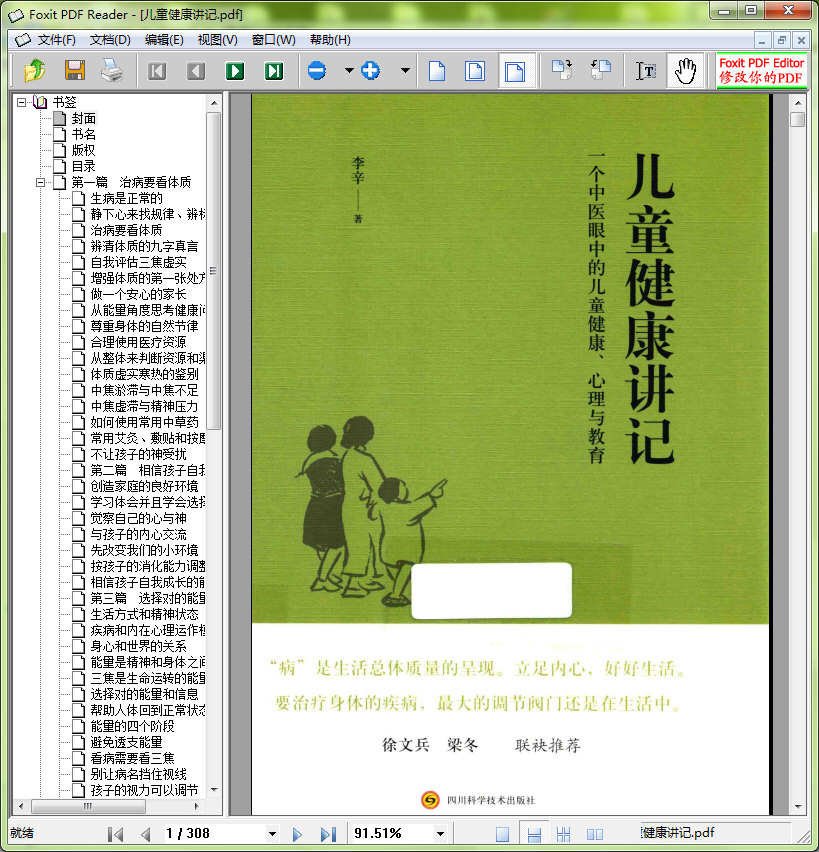This screenshot has width=819, height=852.
Task: Click the blue Zoom Out minus icon
Action: [317, 71]
